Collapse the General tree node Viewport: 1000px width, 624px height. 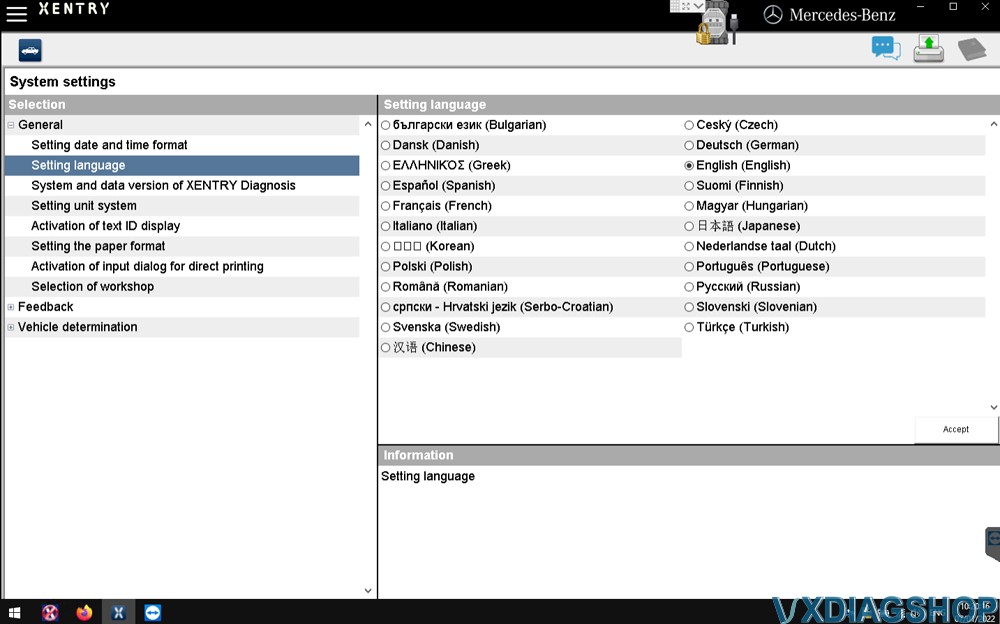pos(11,125)
